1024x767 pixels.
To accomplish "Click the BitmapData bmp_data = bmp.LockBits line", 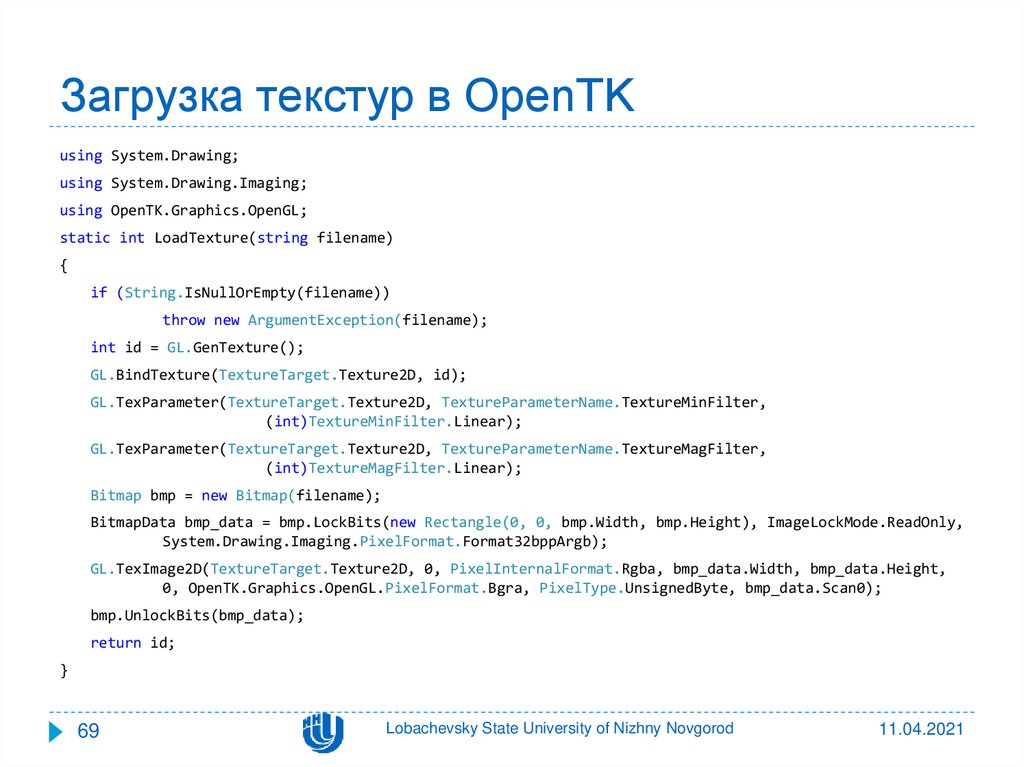I will click(x=526, y=523).
